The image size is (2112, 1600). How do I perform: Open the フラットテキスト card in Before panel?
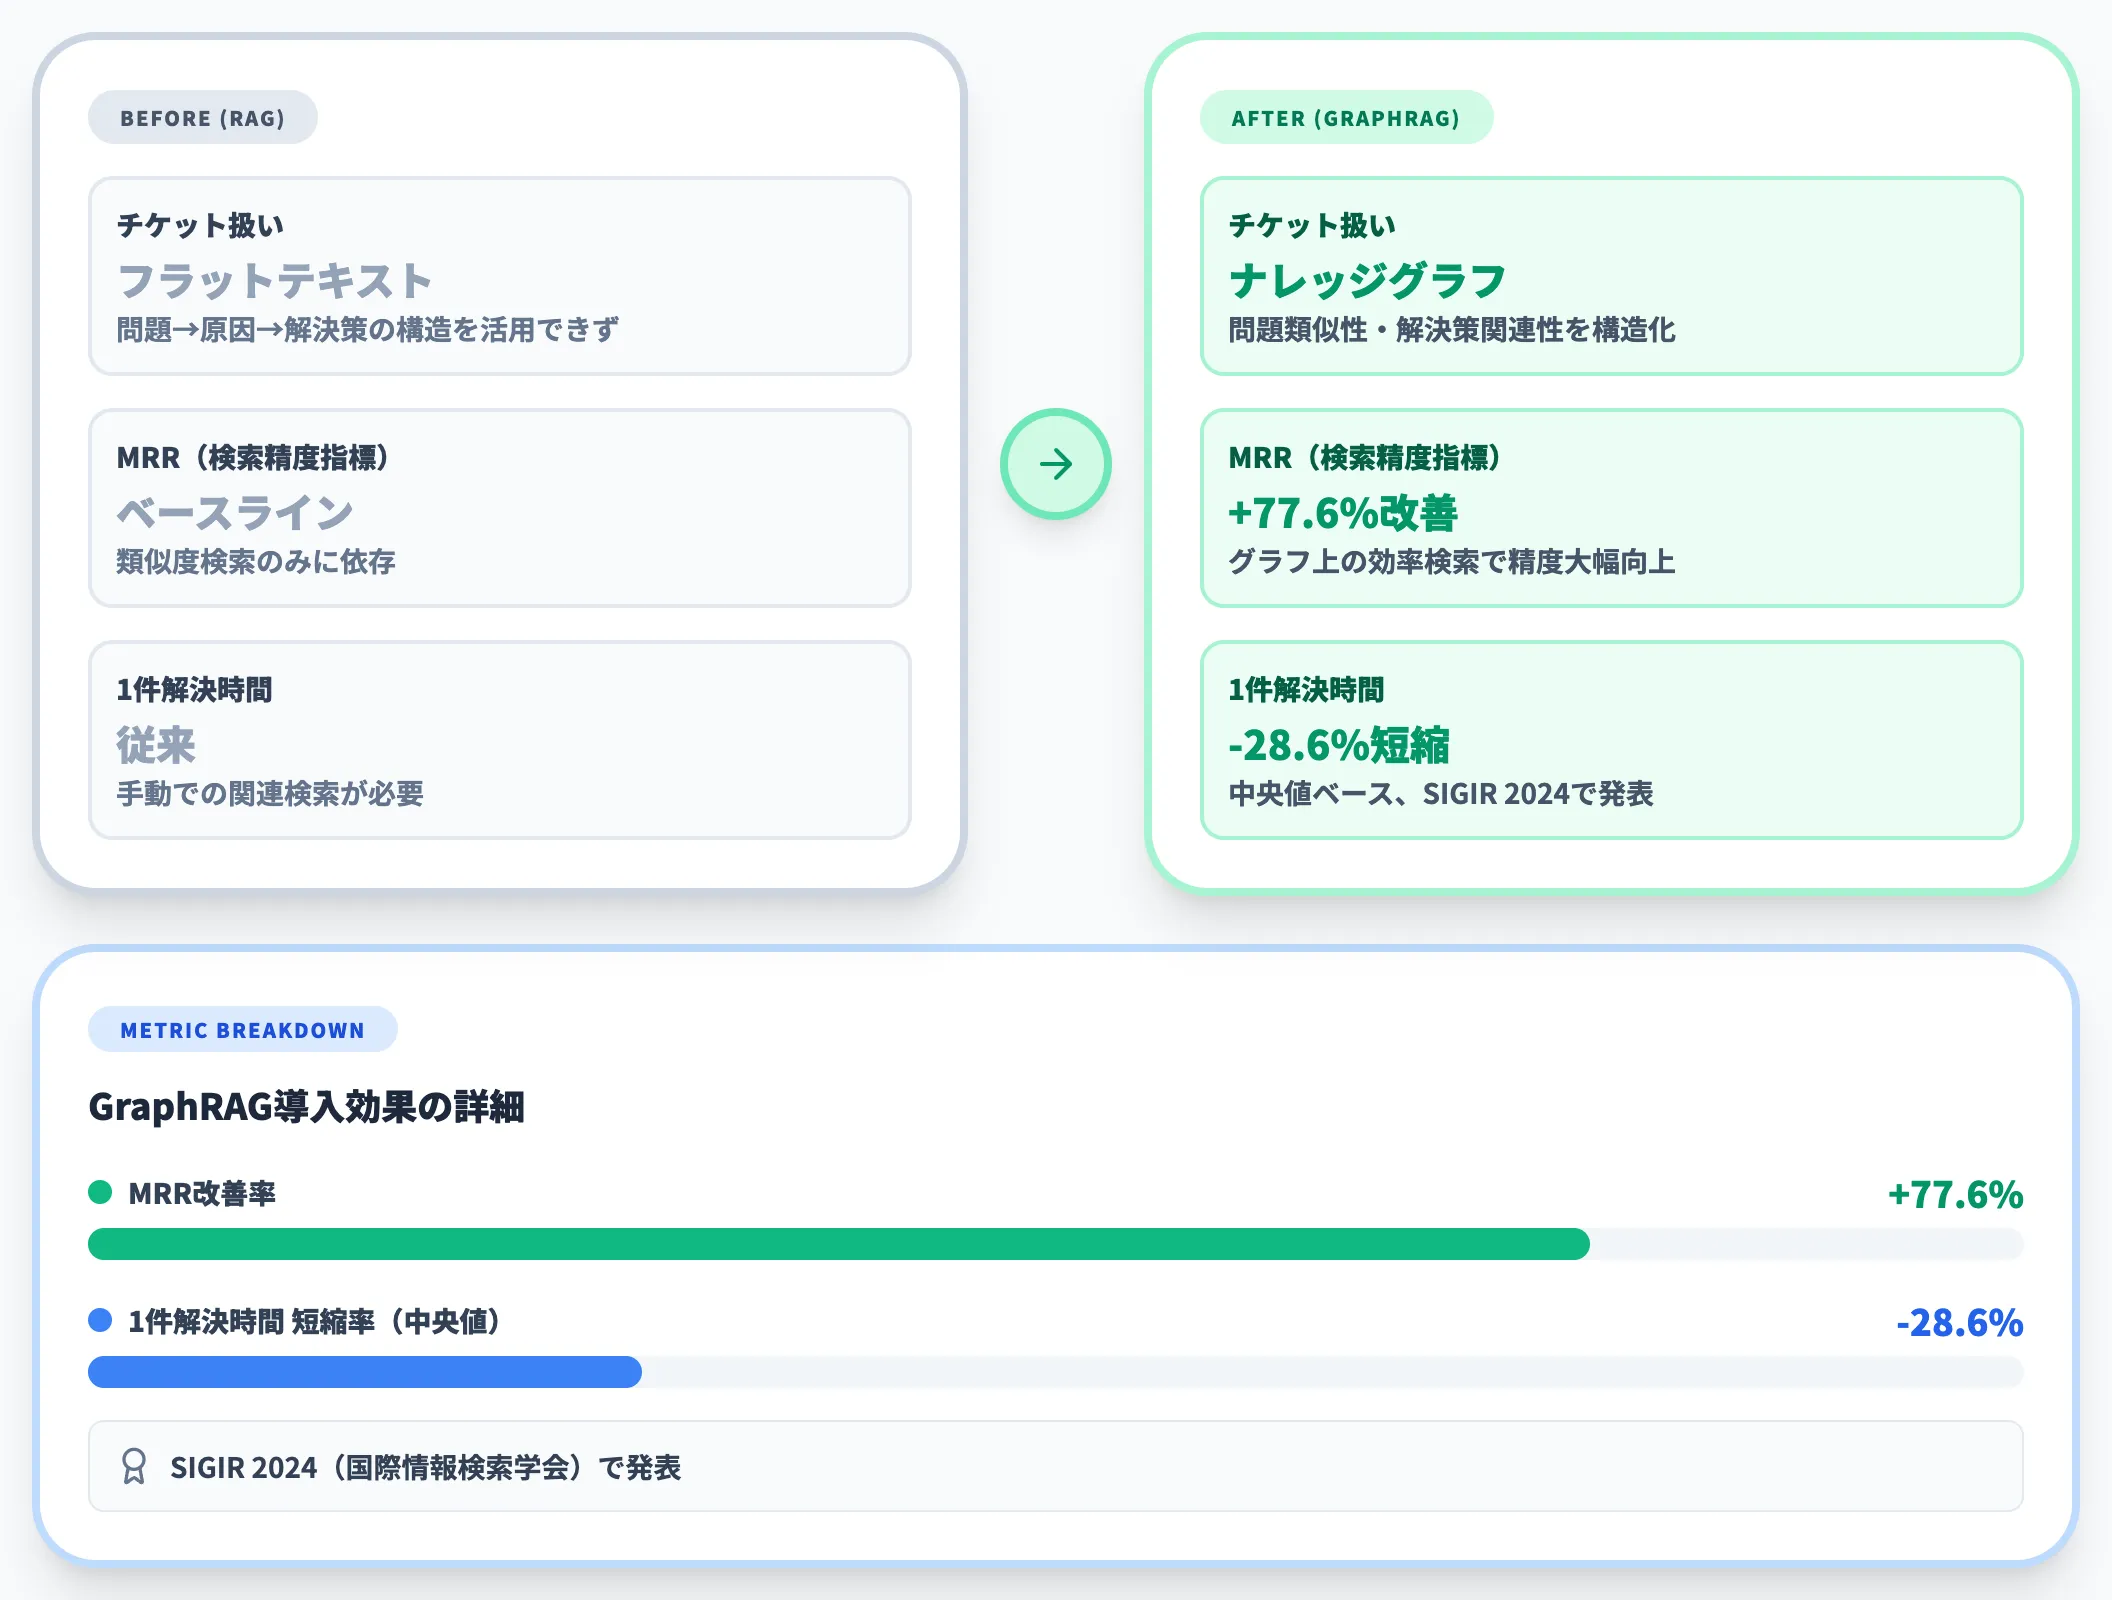tap(499, 276)
